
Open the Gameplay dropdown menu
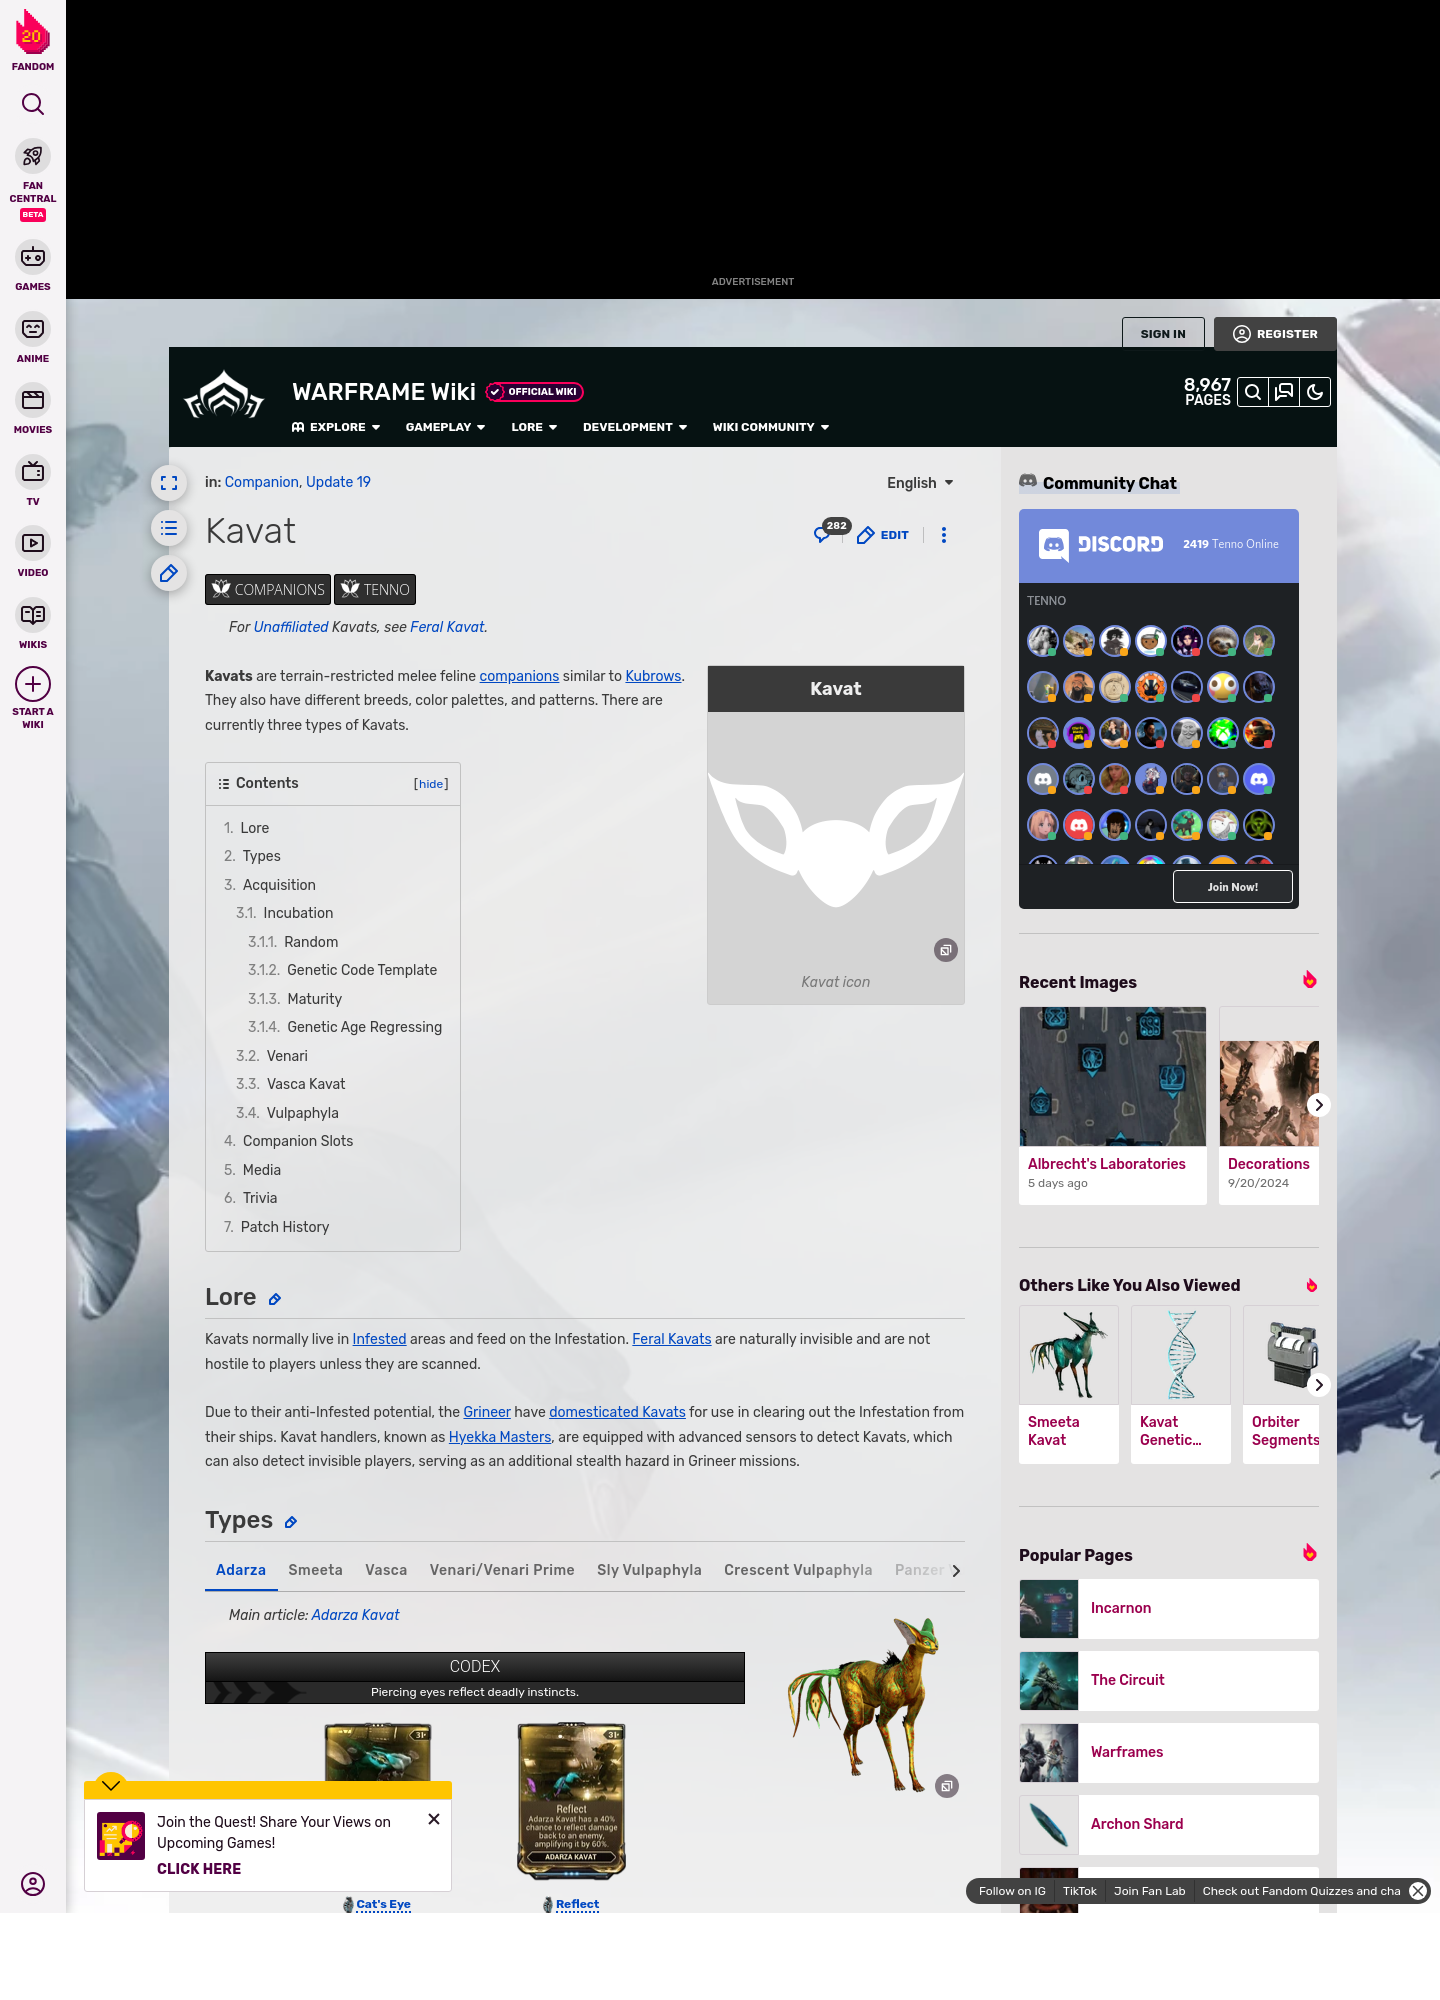coord(445,427)
